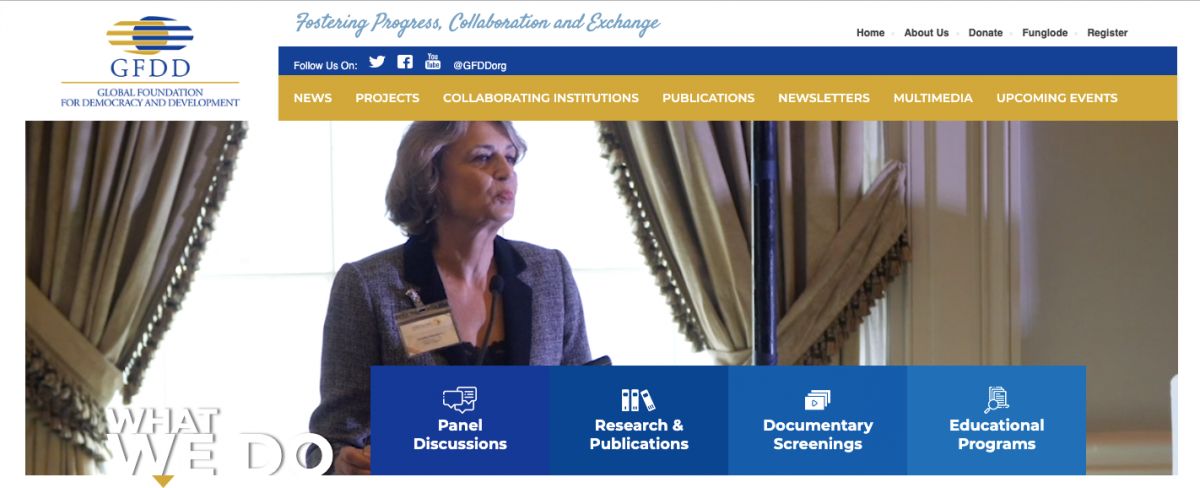Visit the Funglode link
This screenshot has width=1200, height=488.
1045,33
